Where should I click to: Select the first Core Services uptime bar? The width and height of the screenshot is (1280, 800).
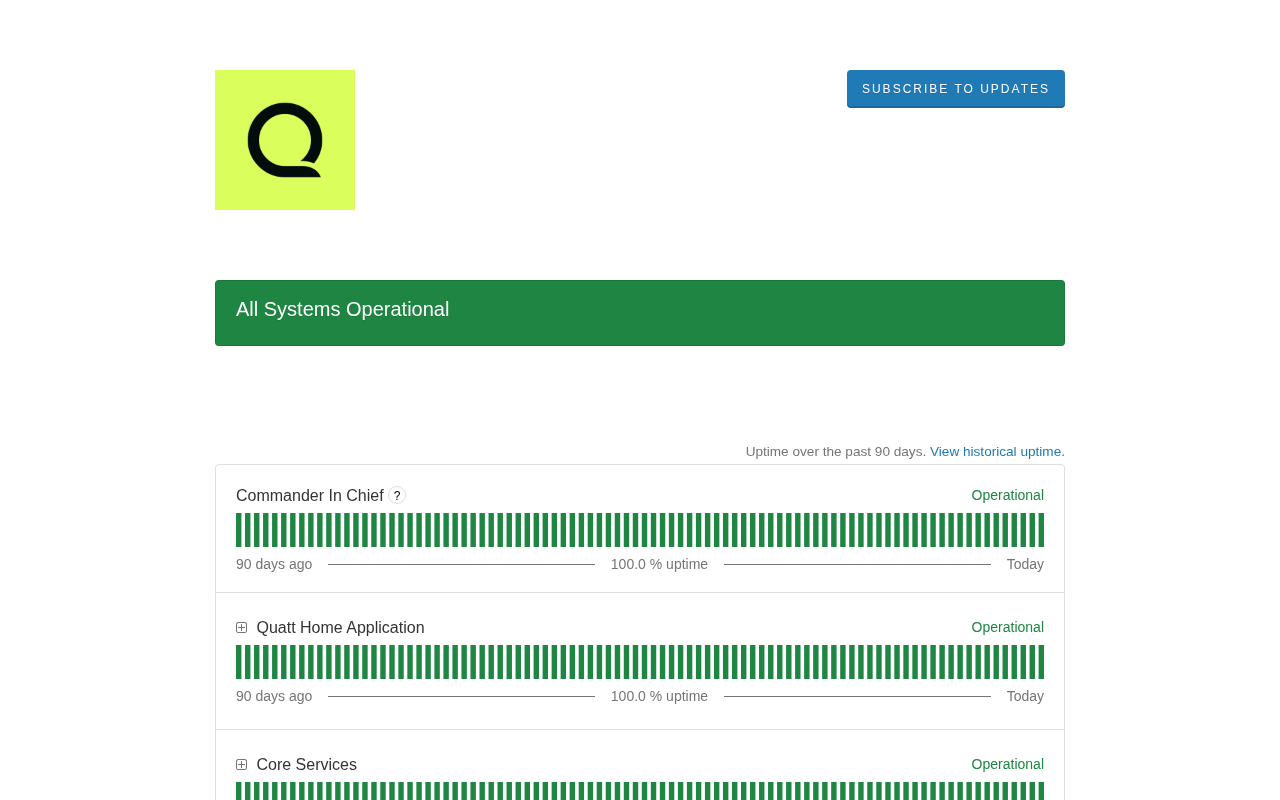click(x=238, y=791)
